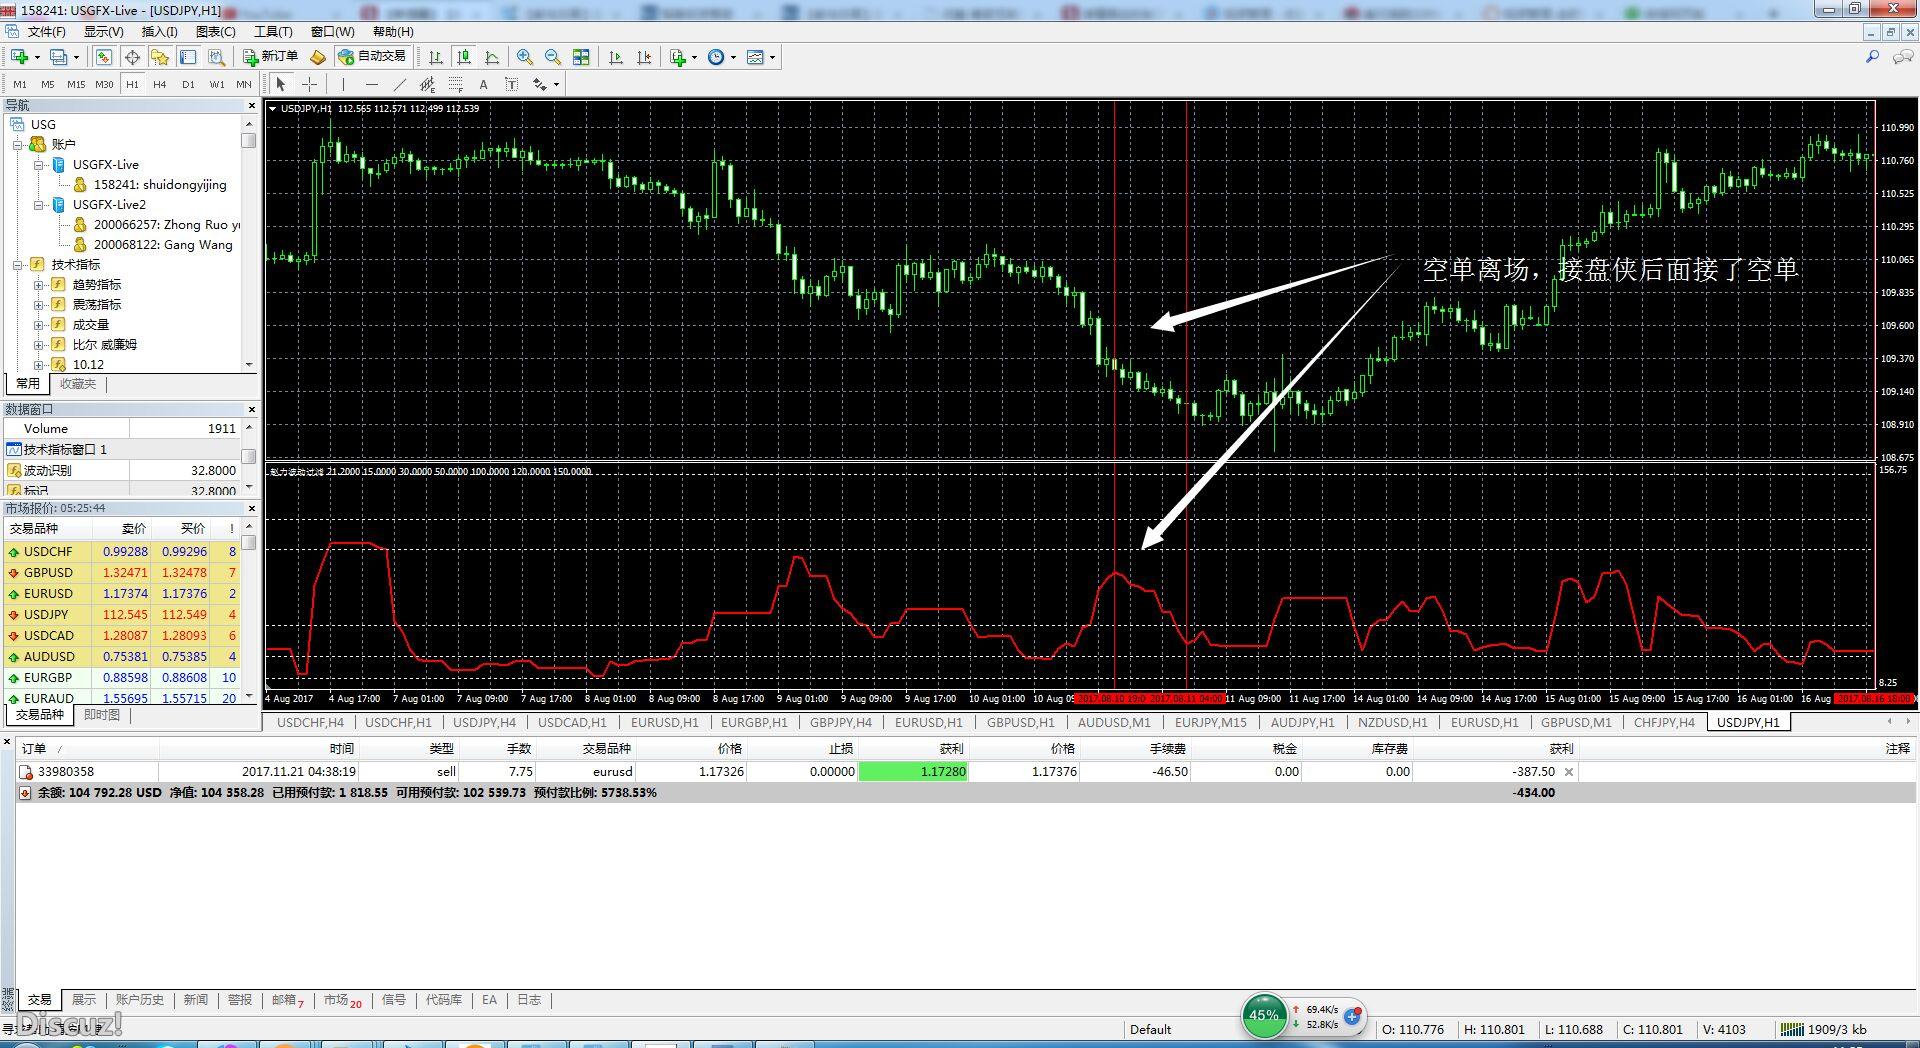
Task: Select the horizontal line drawing tool
Action: tap(372, 84)
